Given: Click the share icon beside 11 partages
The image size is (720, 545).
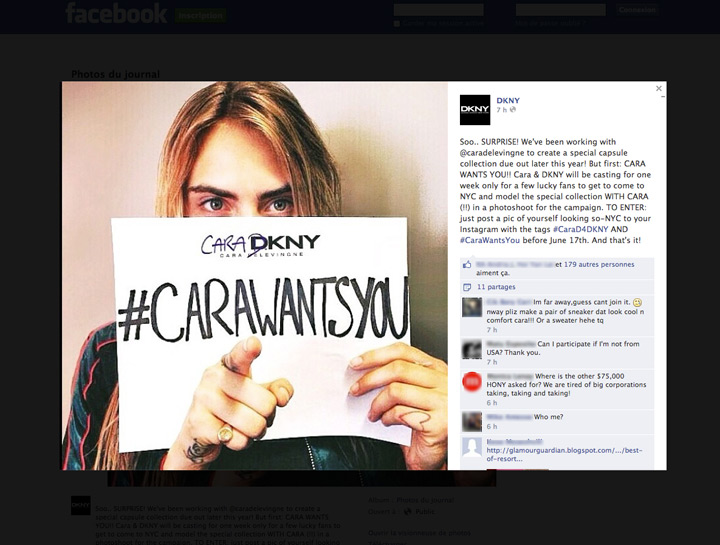Looking at the screenshot, I should coord(467,287).
